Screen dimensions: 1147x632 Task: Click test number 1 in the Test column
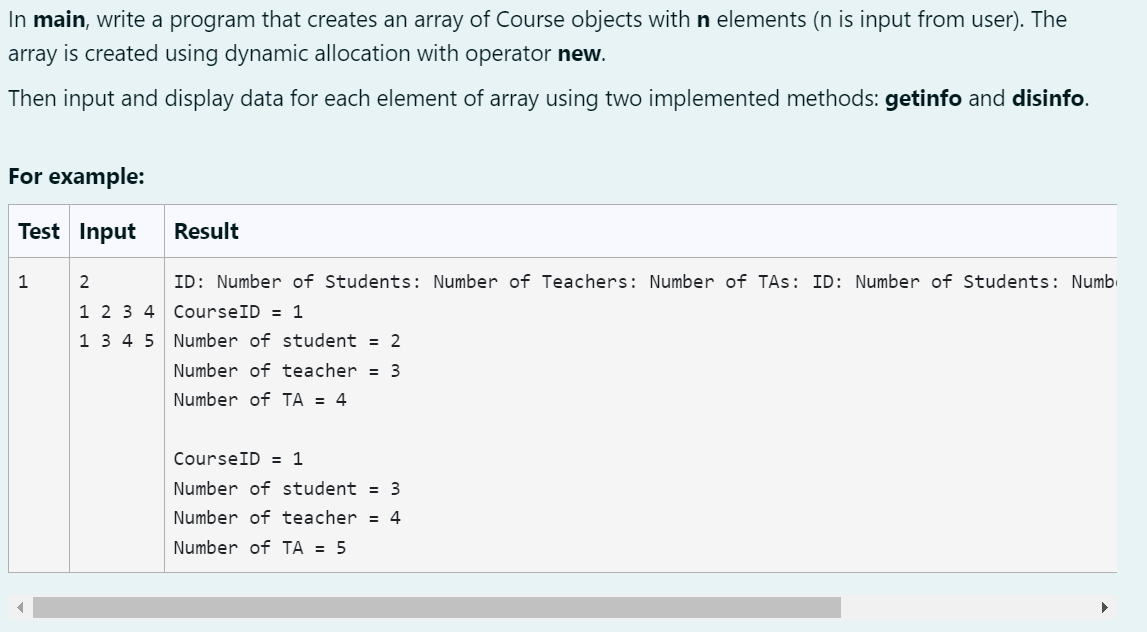click(x=23, y=282)
